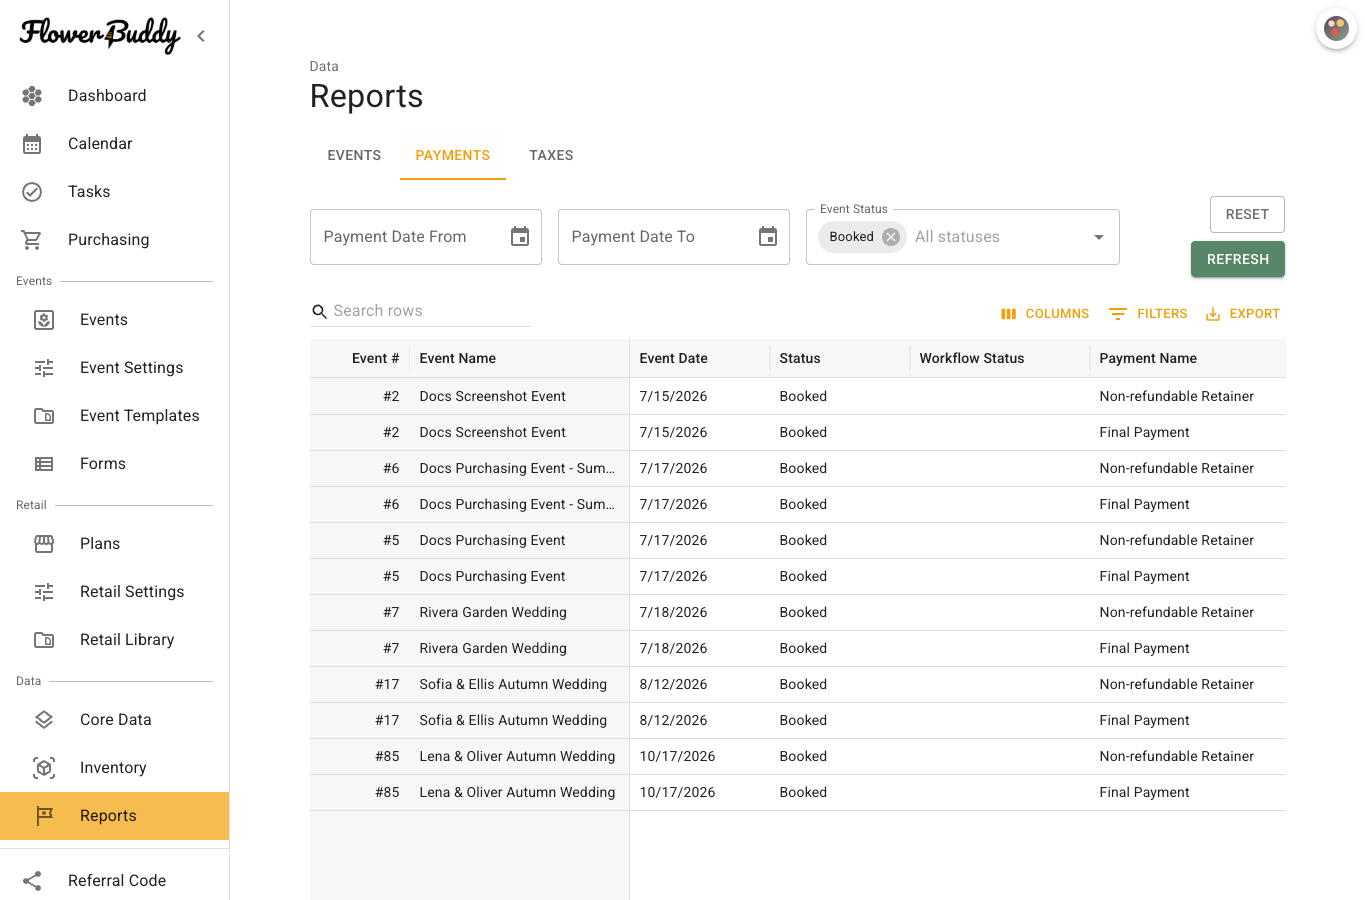The width and height of the screenshot is (1365, 900).
Task: Focus the Search rows field
Action: tap(420, 311)
